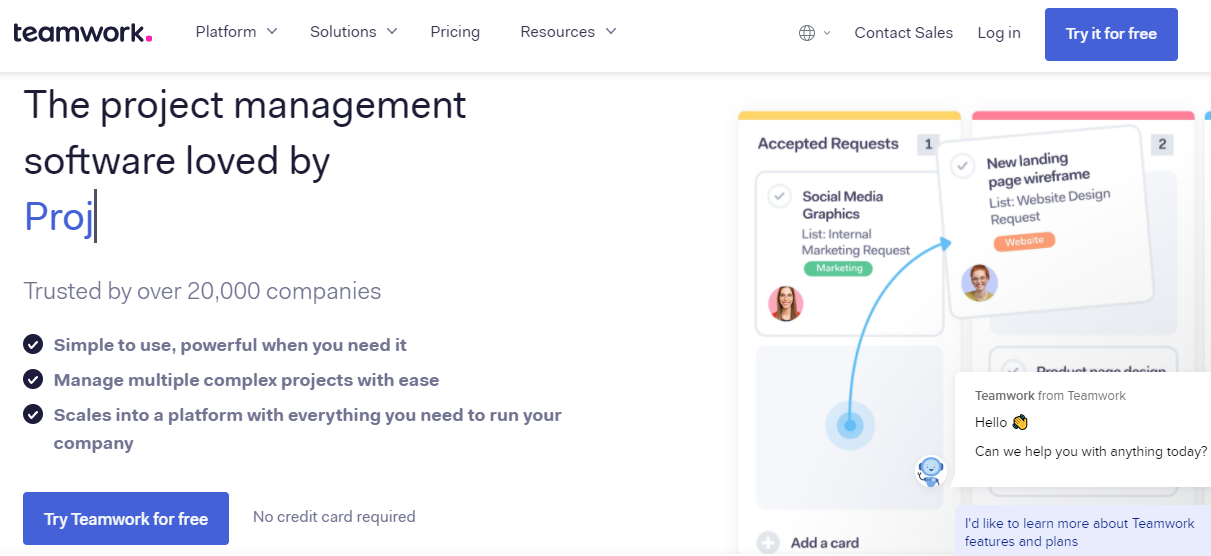Go to the Pricing page
This screenshot has height=556, width=1211.
(455, 32)
